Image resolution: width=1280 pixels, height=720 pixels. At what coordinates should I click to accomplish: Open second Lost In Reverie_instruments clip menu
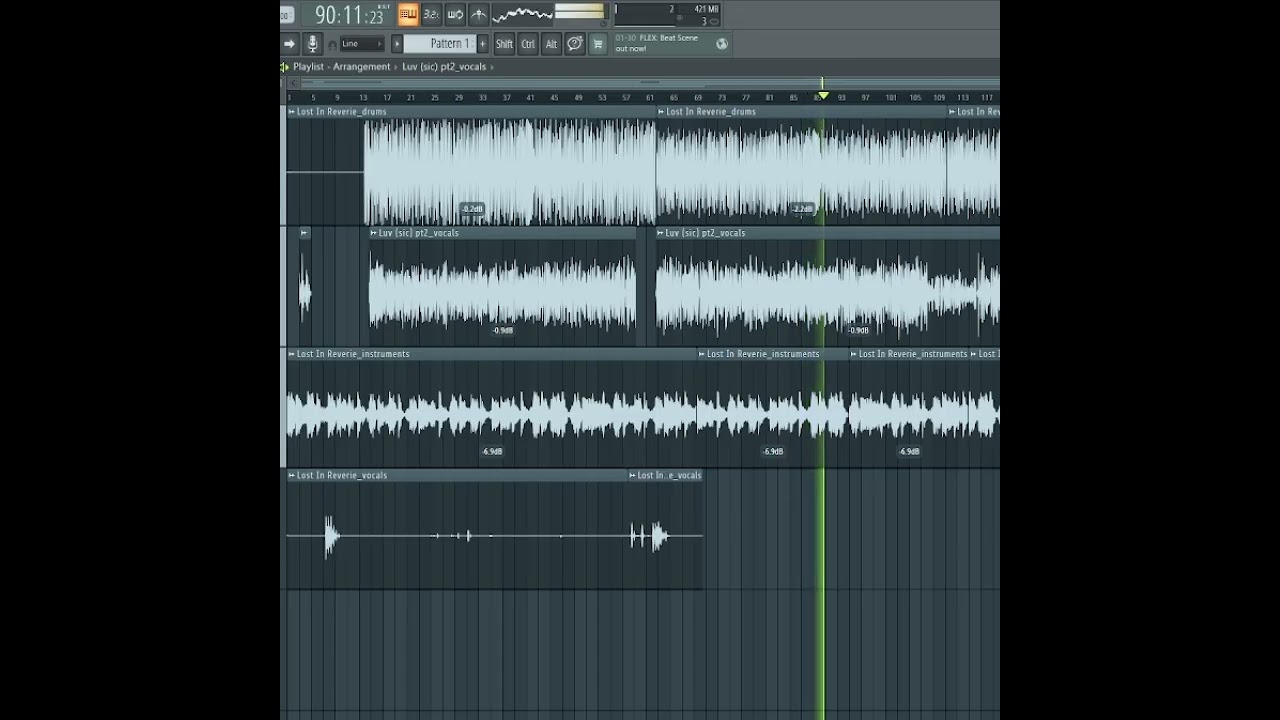pyautogui.click(x=702, y=354)
